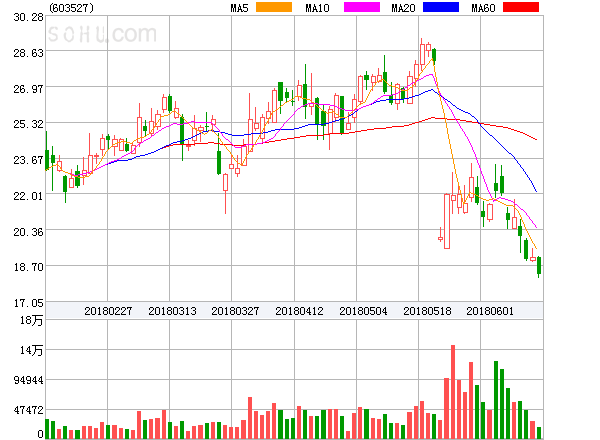This screenshot has height=440, width=600.
Task: Click the 28.63 price axis label
Action: (28, 53)
